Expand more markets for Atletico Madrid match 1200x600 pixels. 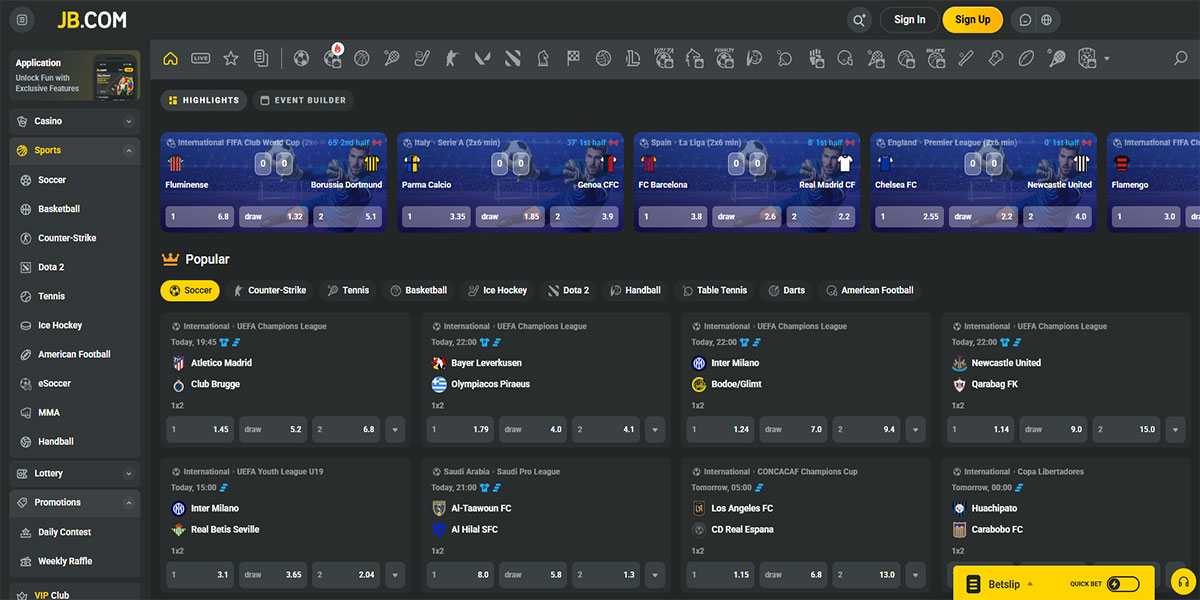(x=395, y=430)
